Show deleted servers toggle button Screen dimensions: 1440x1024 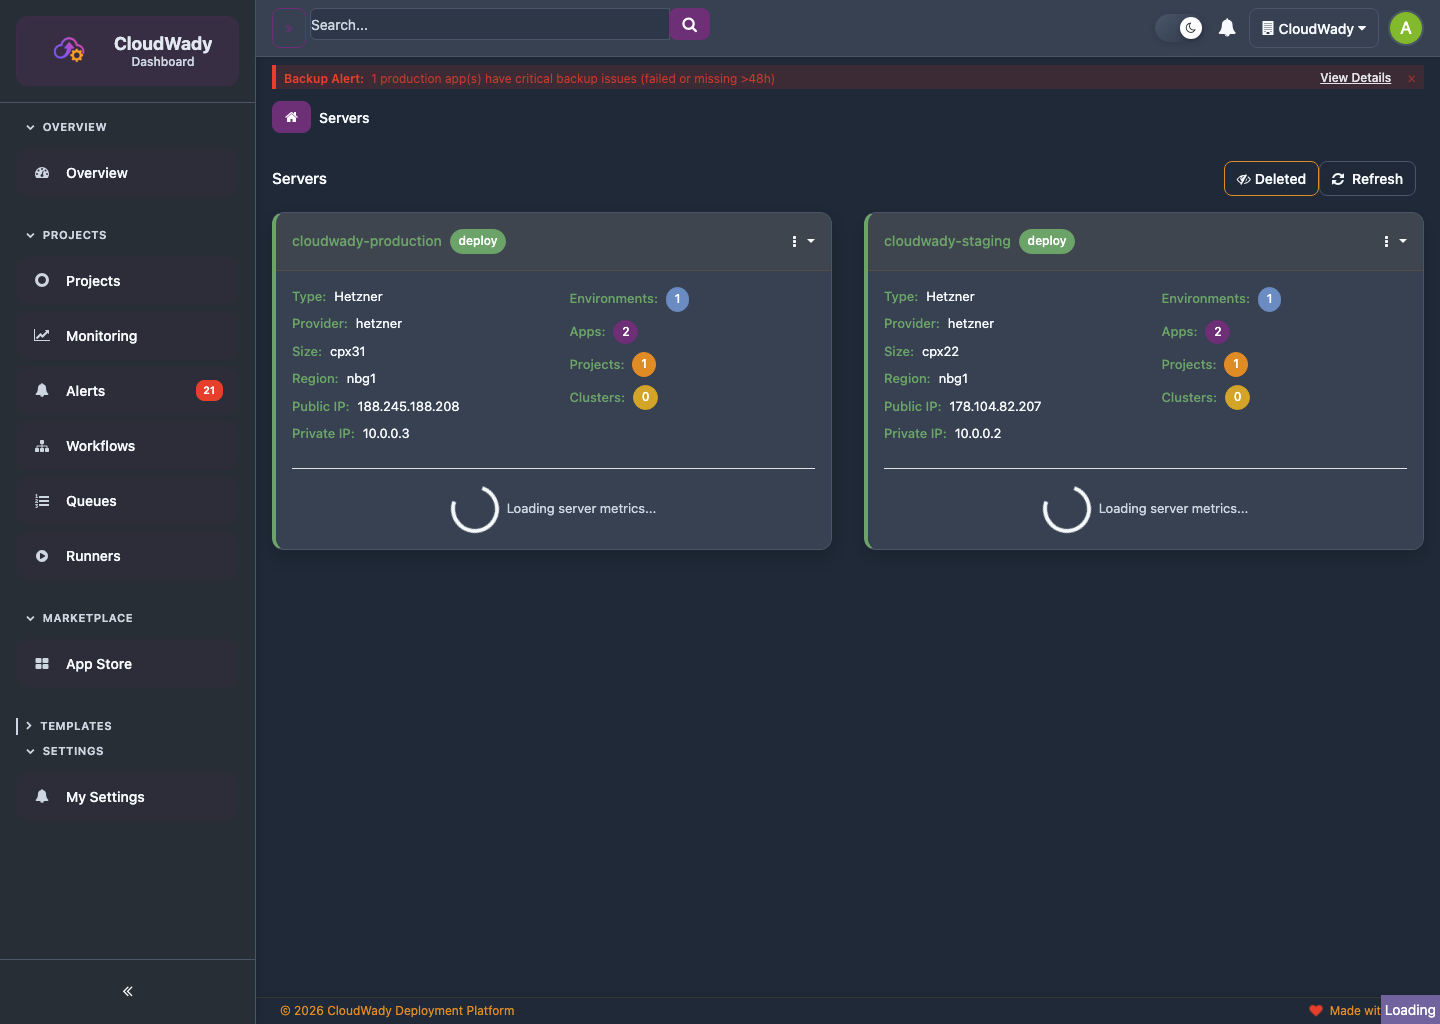(1271, 179)
